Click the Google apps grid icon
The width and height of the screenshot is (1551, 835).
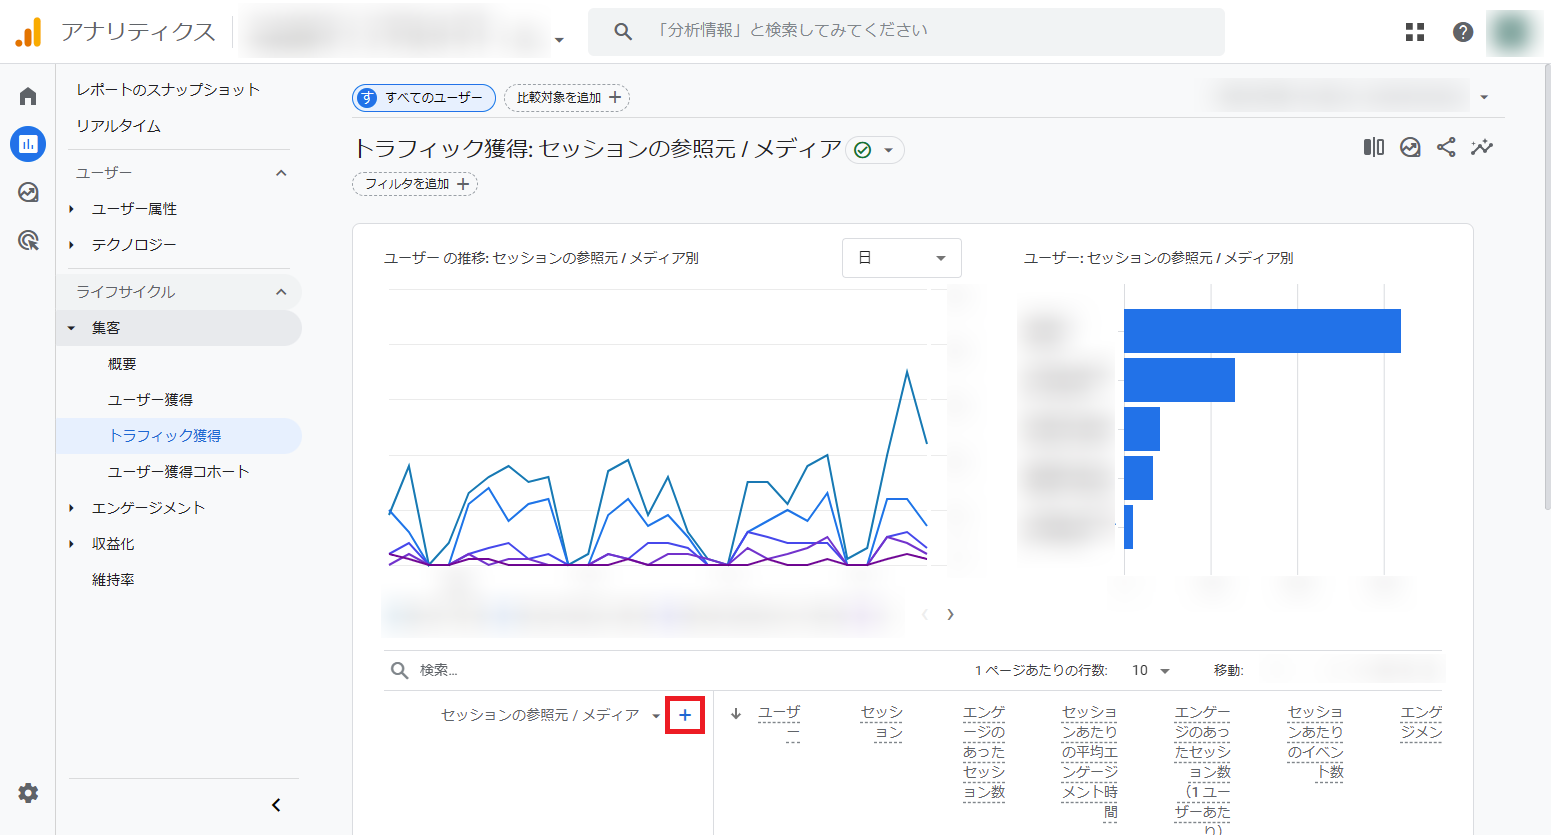pyautogui.click(x=1414, y=32)
